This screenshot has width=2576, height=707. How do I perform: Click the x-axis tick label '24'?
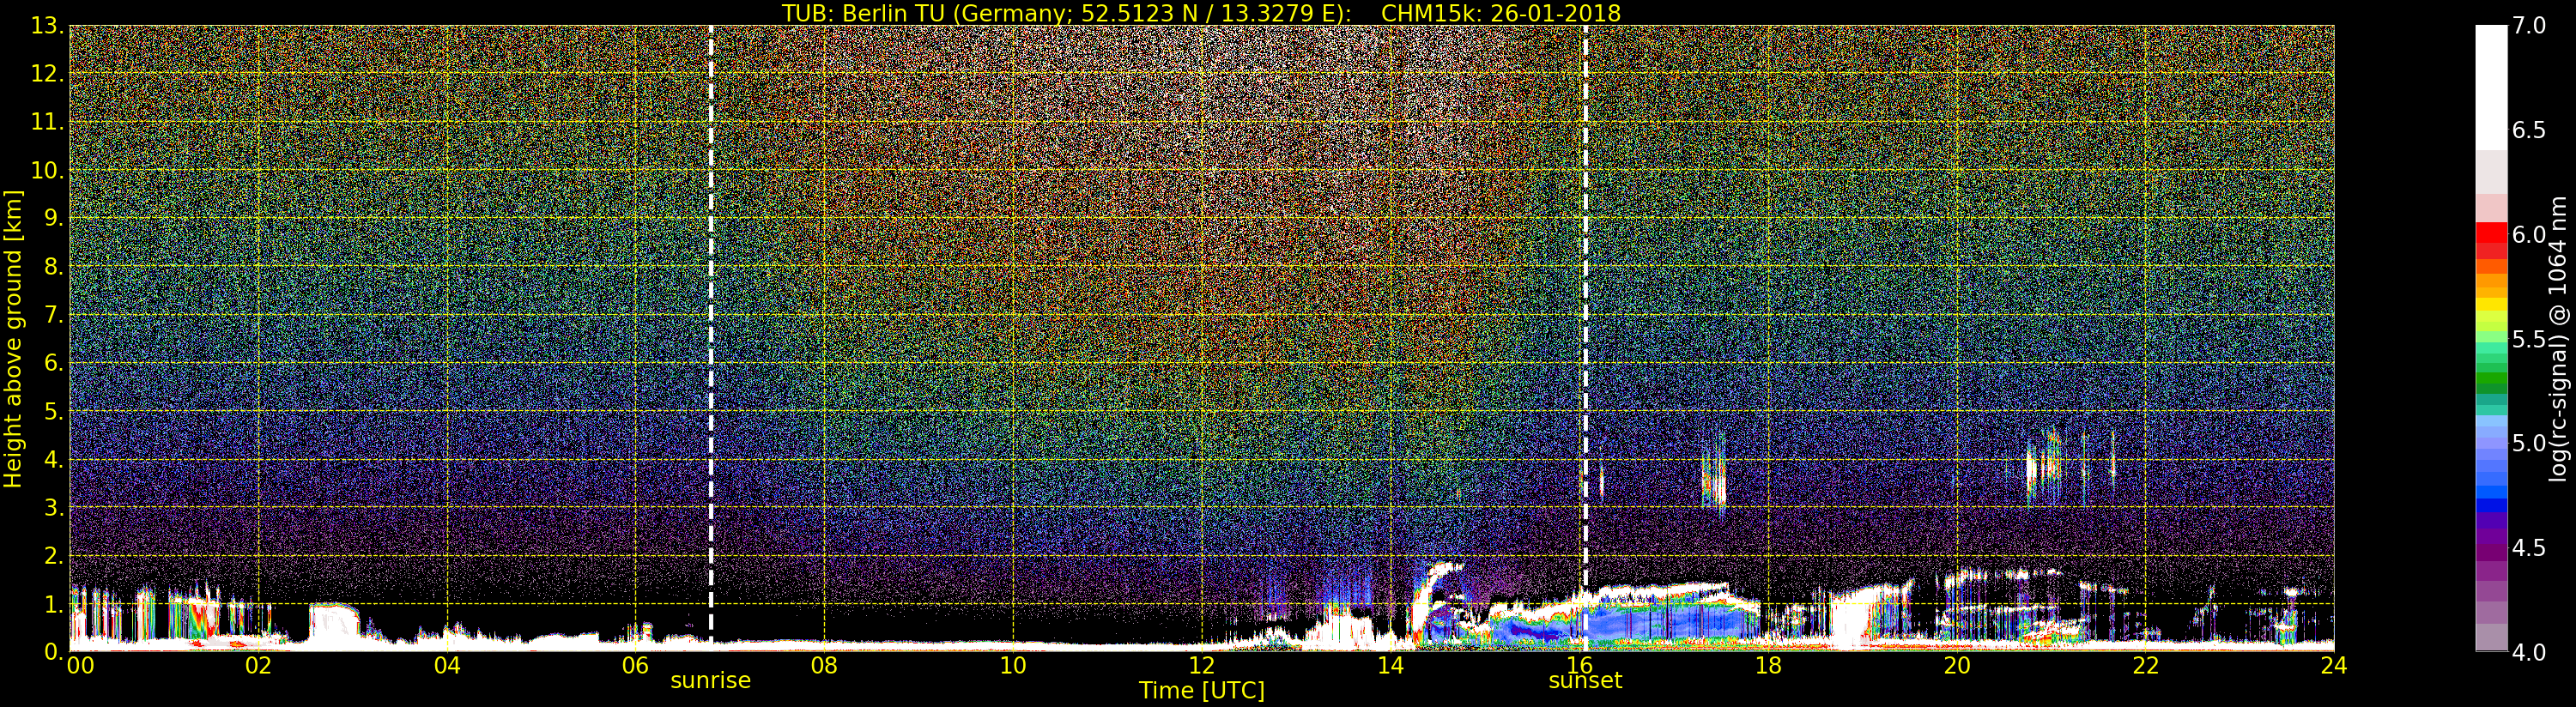tap(2334, 666)
